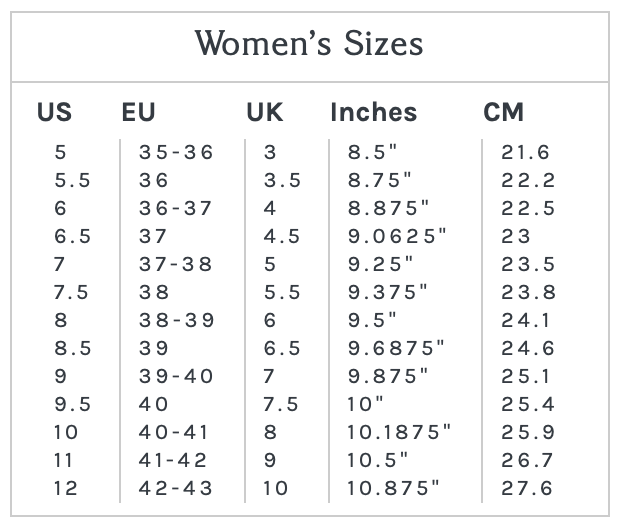The height and width of the screenshot is (531, 618).
Task: Click the 8.875" inches value
Action: coord(388,209)
